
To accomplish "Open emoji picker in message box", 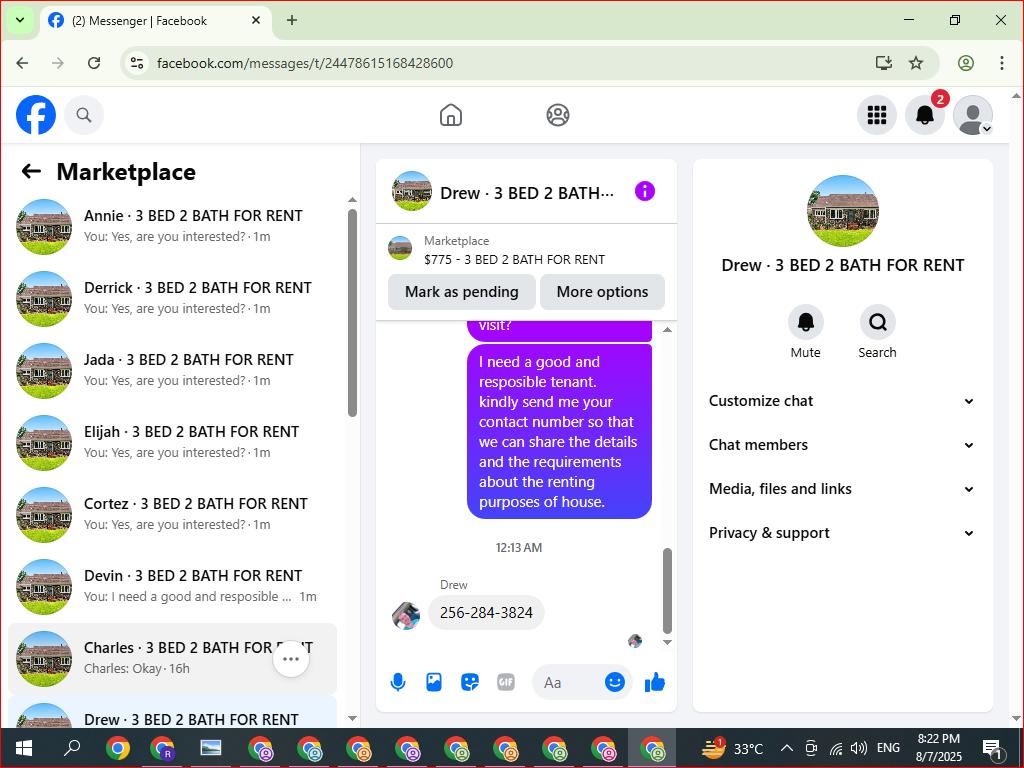I will [x=614, y=682].
